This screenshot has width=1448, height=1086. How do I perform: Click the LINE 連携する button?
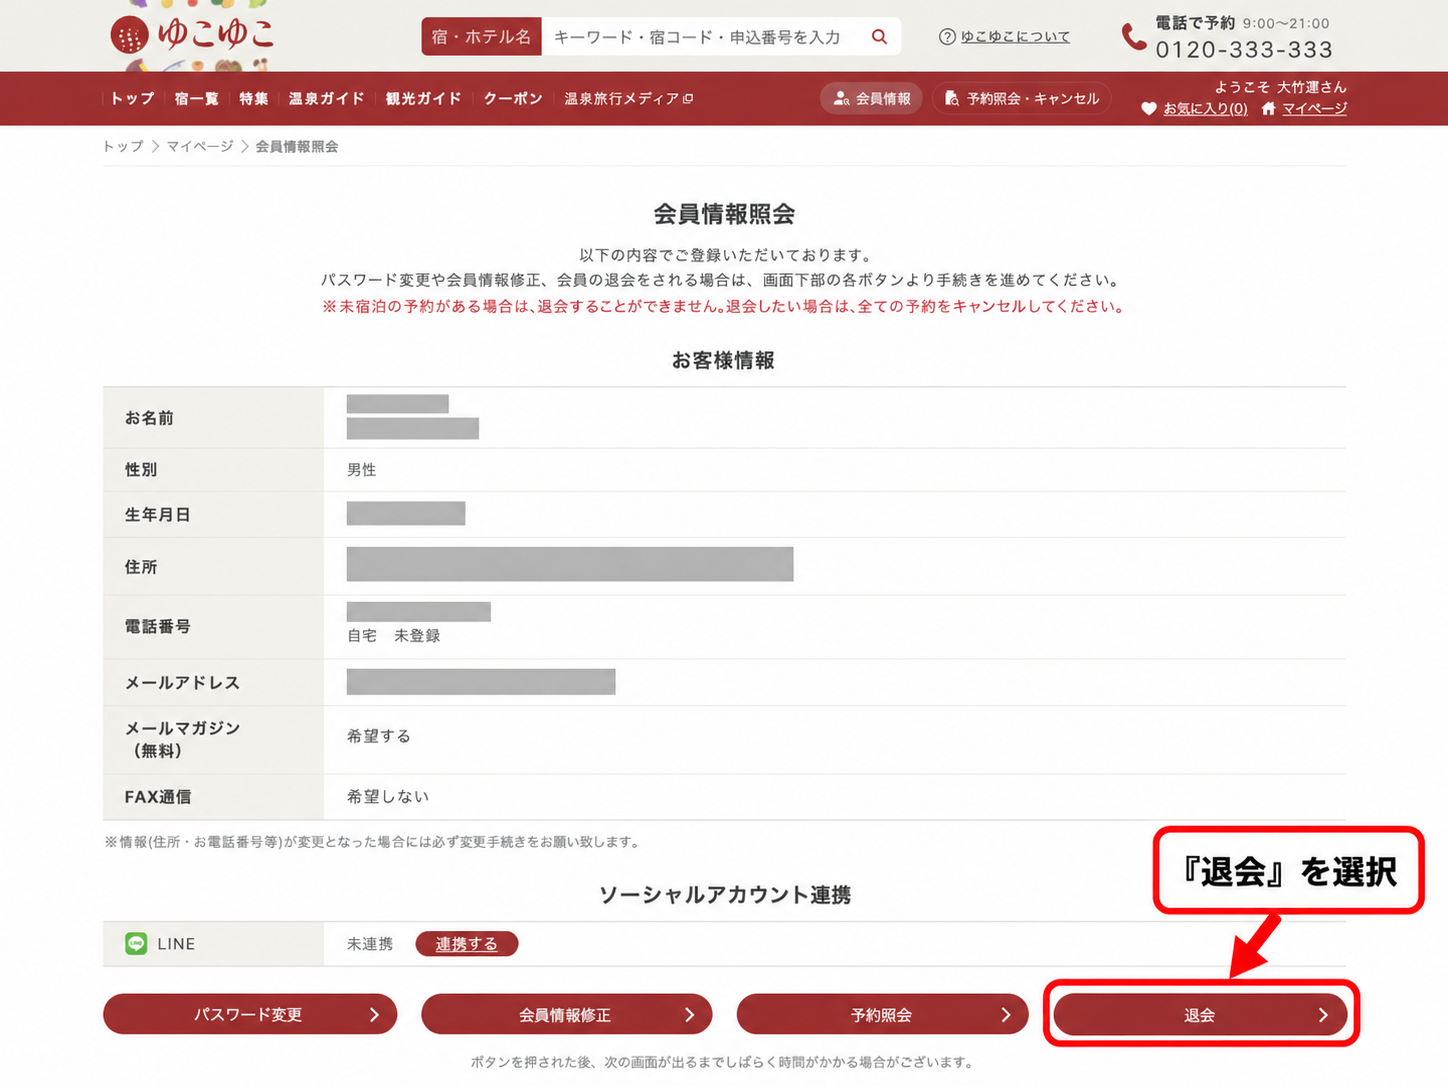click(x=467, y=944)
